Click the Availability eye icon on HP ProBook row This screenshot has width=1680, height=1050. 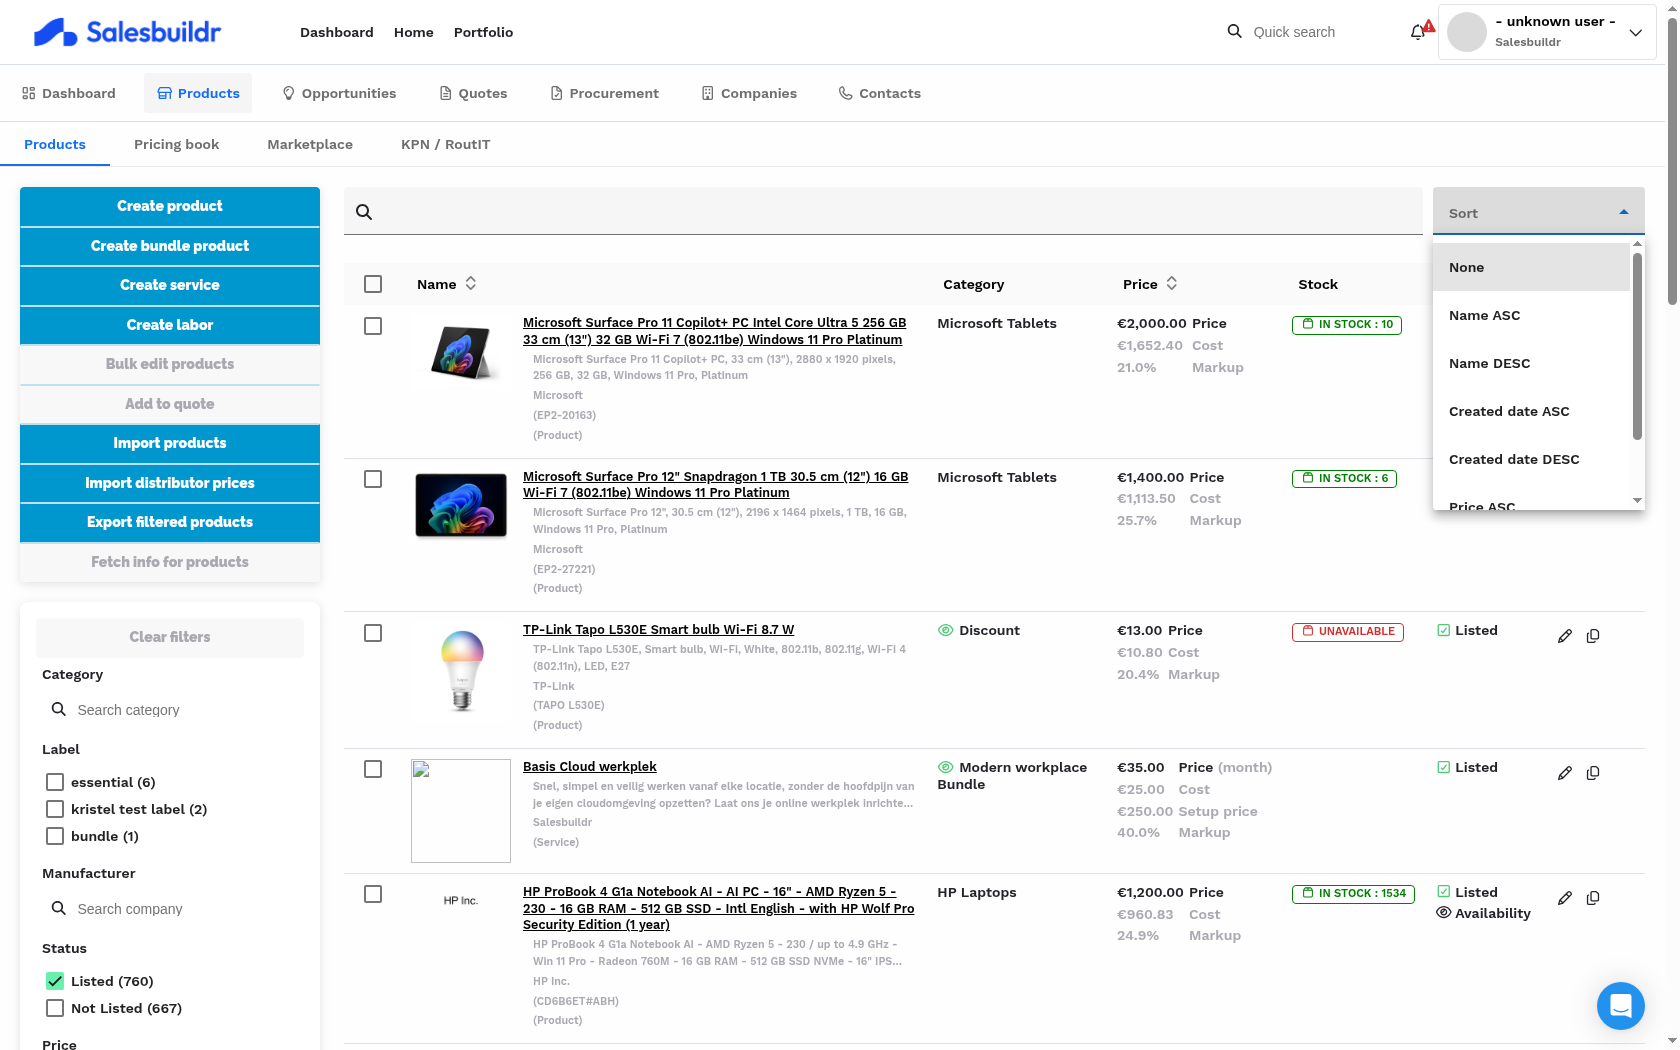tap(1443, 913)
